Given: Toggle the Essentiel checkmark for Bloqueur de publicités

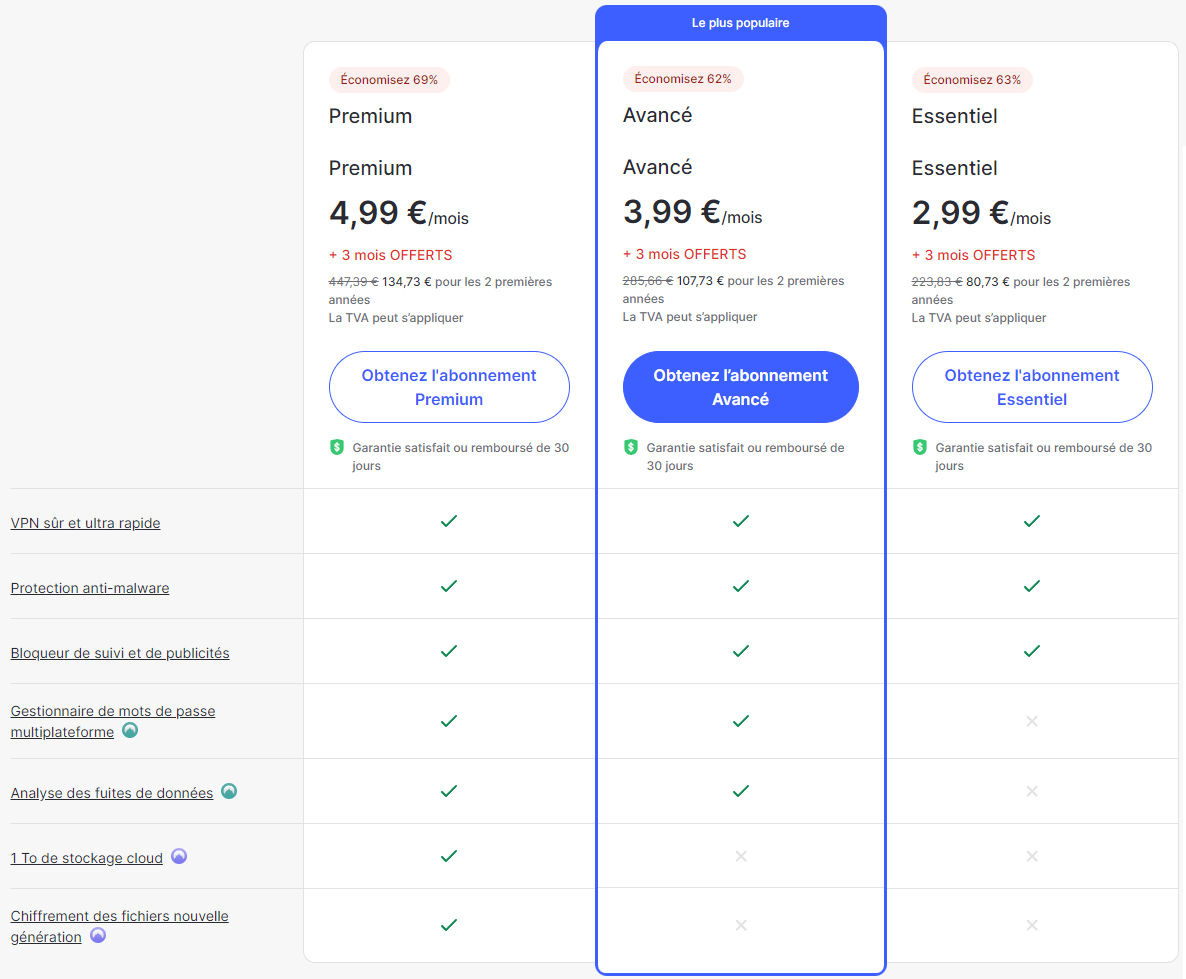Looking at the screenshot, I should click(x=1032, y=651).
